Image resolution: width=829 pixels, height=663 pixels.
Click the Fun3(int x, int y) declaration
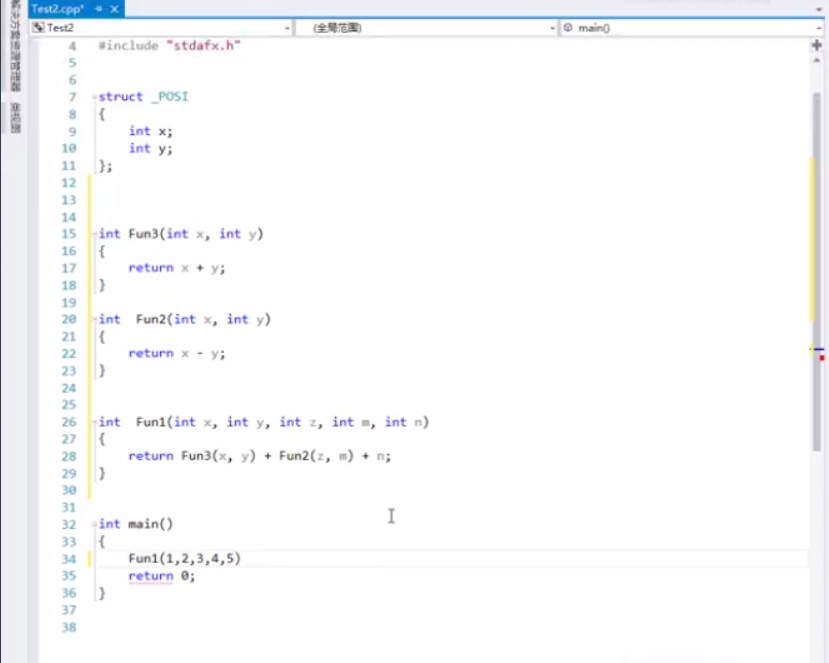tap(181, 234)
